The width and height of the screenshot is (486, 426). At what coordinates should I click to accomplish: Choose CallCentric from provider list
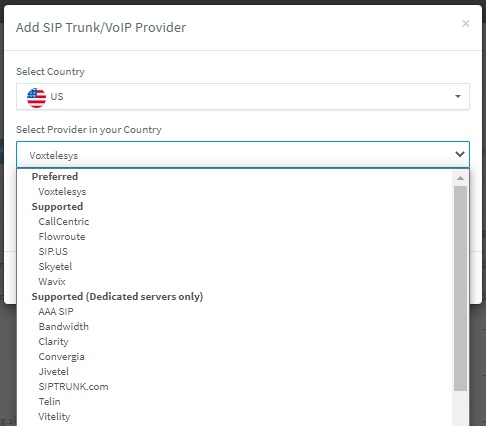click(64, 222)
